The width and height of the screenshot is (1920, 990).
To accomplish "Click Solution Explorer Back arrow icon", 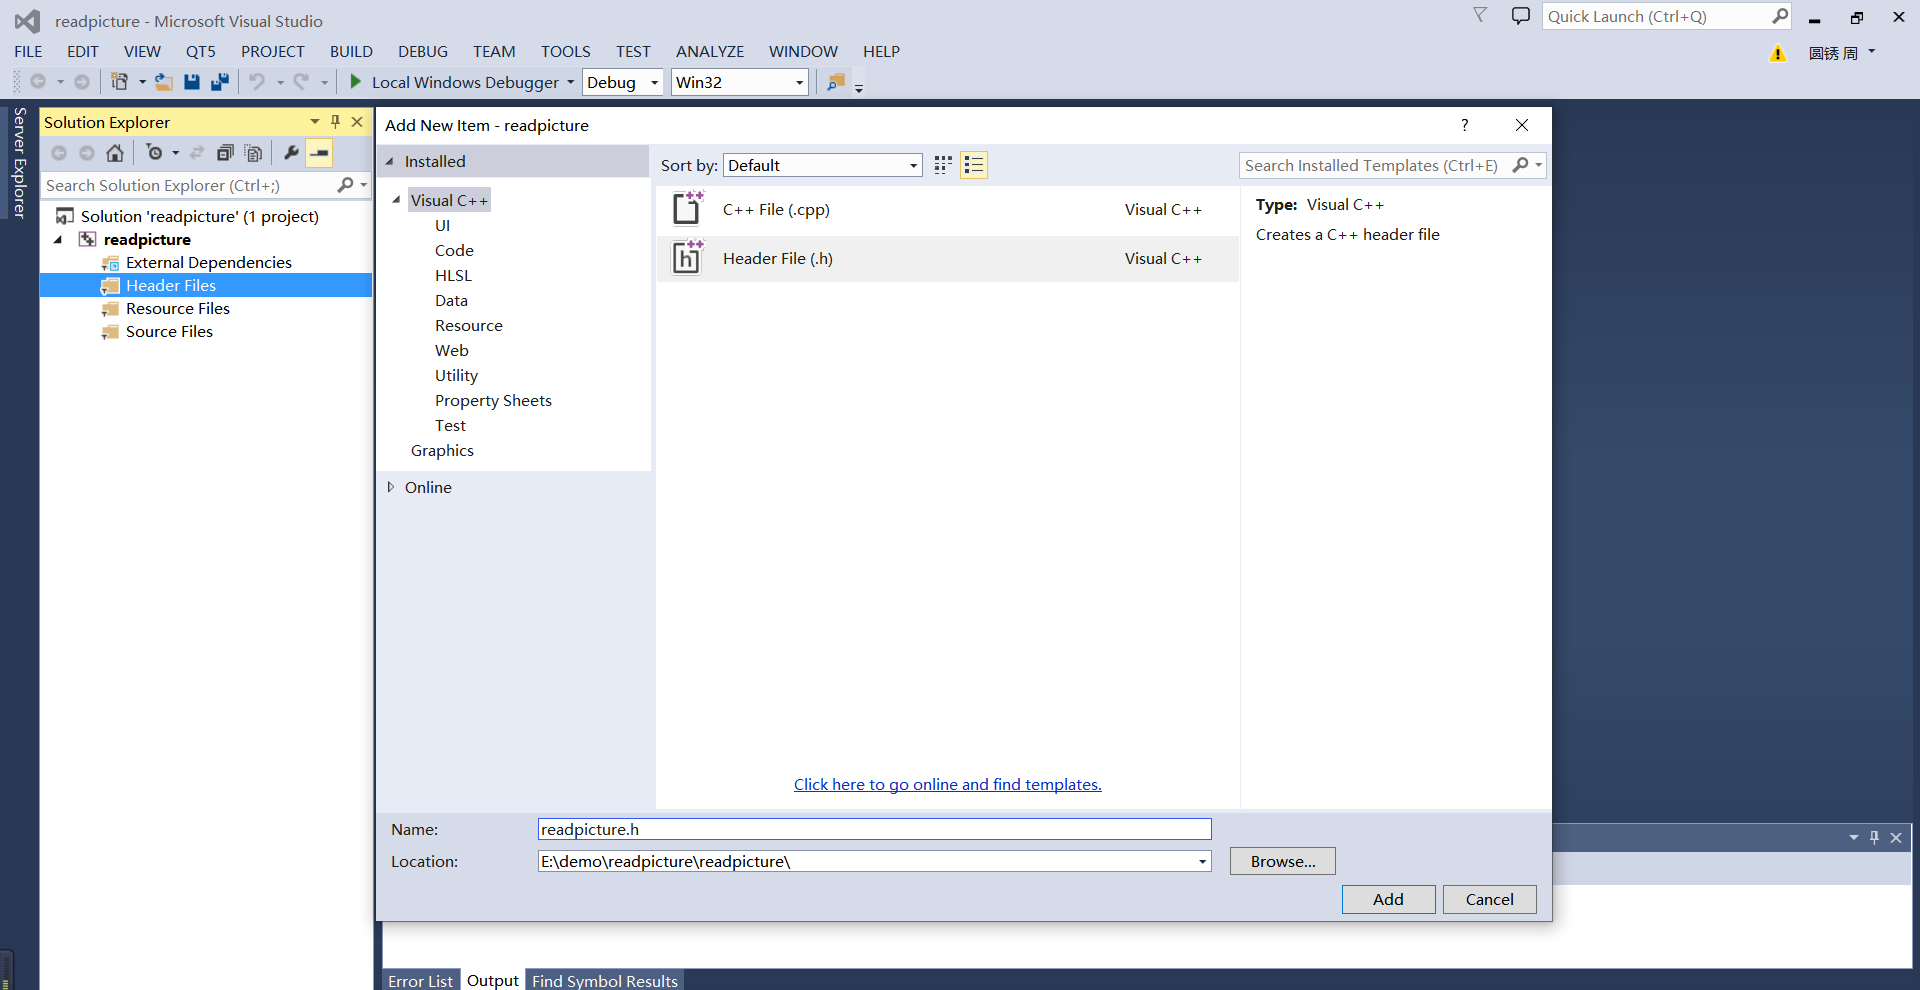I will point(59,153).
